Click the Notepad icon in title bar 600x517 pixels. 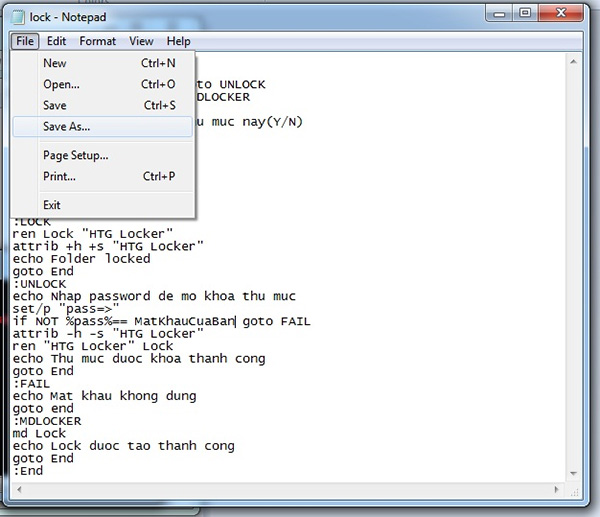20,15
